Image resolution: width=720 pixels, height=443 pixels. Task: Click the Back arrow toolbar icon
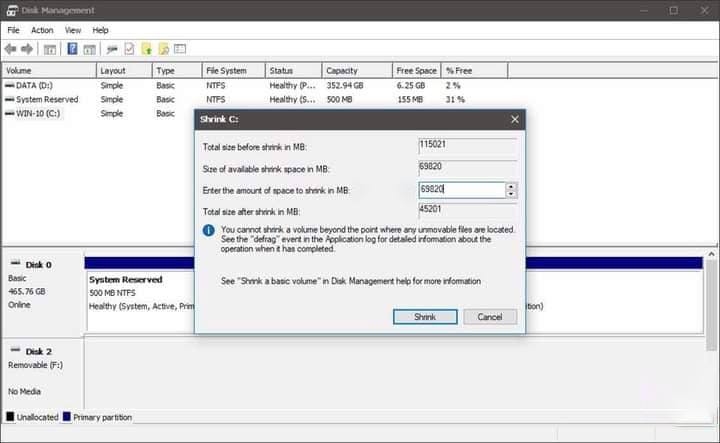pyautogui.click(x=11, y=48)
